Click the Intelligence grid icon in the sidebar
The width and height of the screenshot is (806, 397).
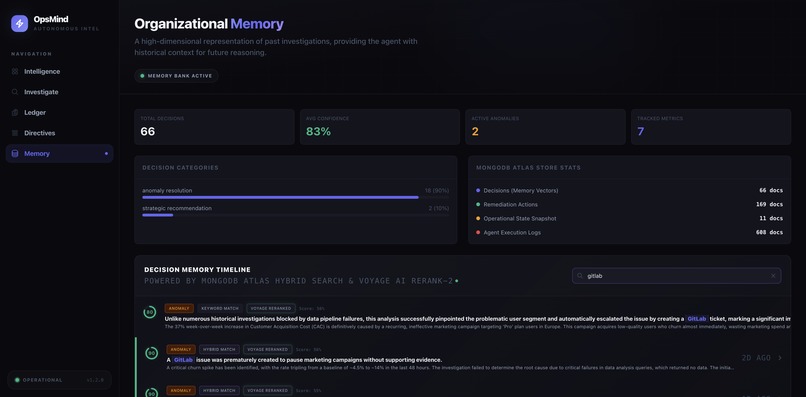(15, 71)
